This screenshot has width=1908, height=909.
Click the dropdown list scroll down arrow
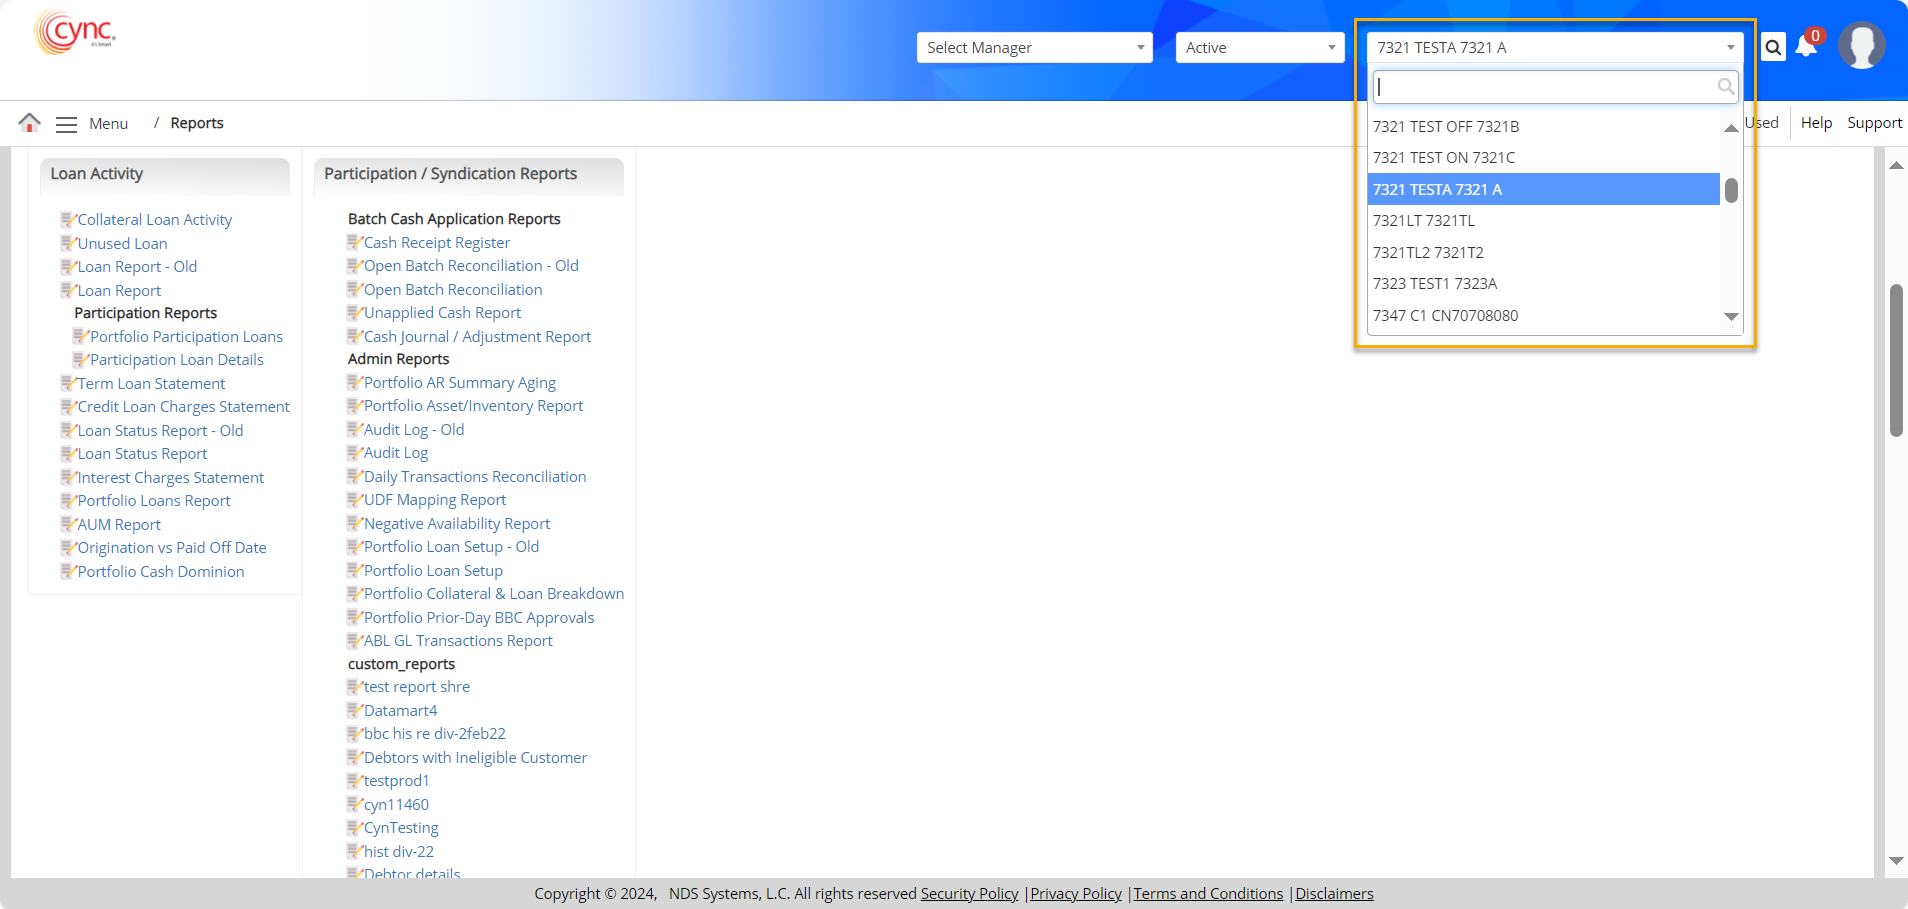point(1731,317)
